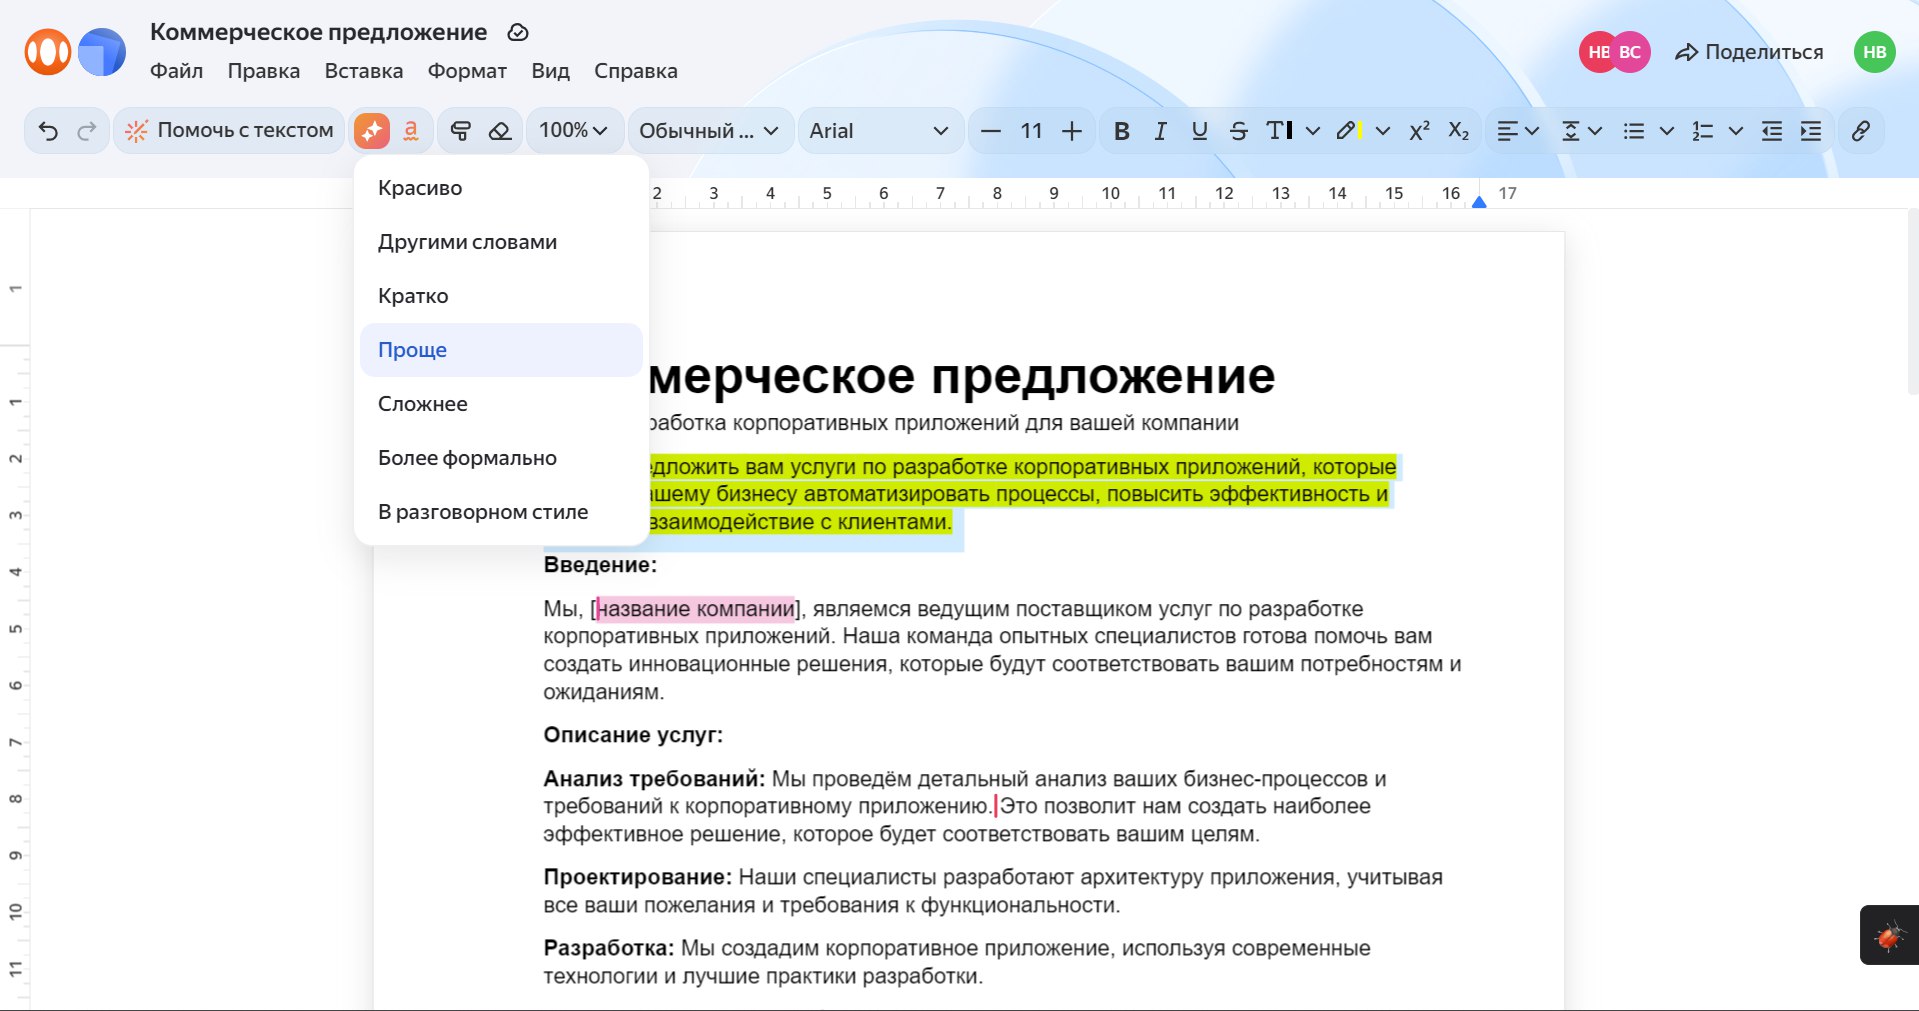Apply subscript formatting
The image size is (1919, 1011).
coord(1458,130)
